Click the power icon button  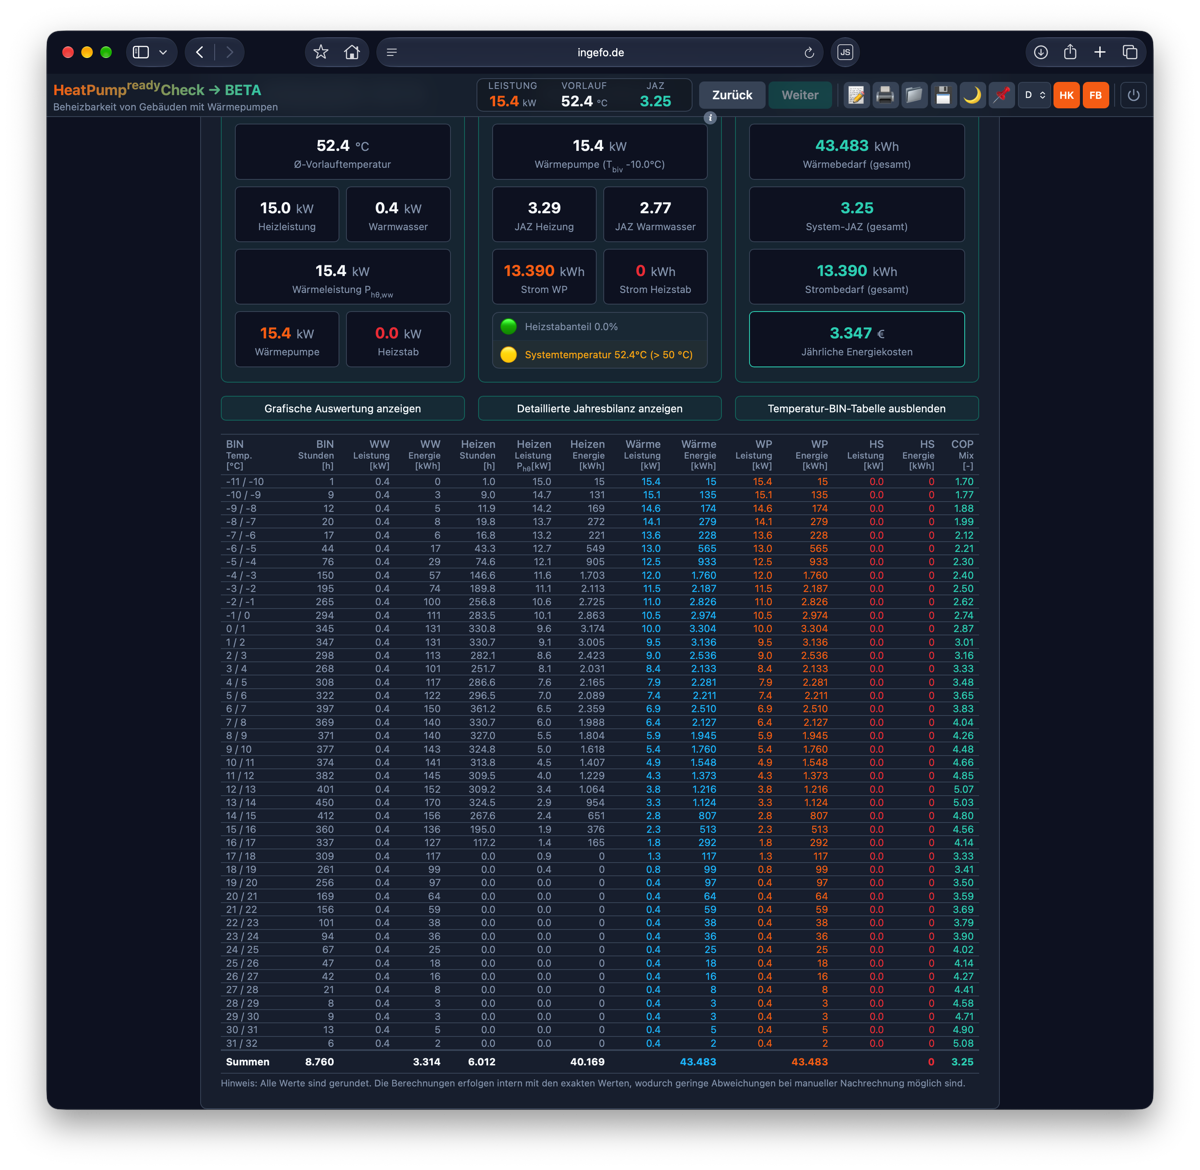[1133, 95]
